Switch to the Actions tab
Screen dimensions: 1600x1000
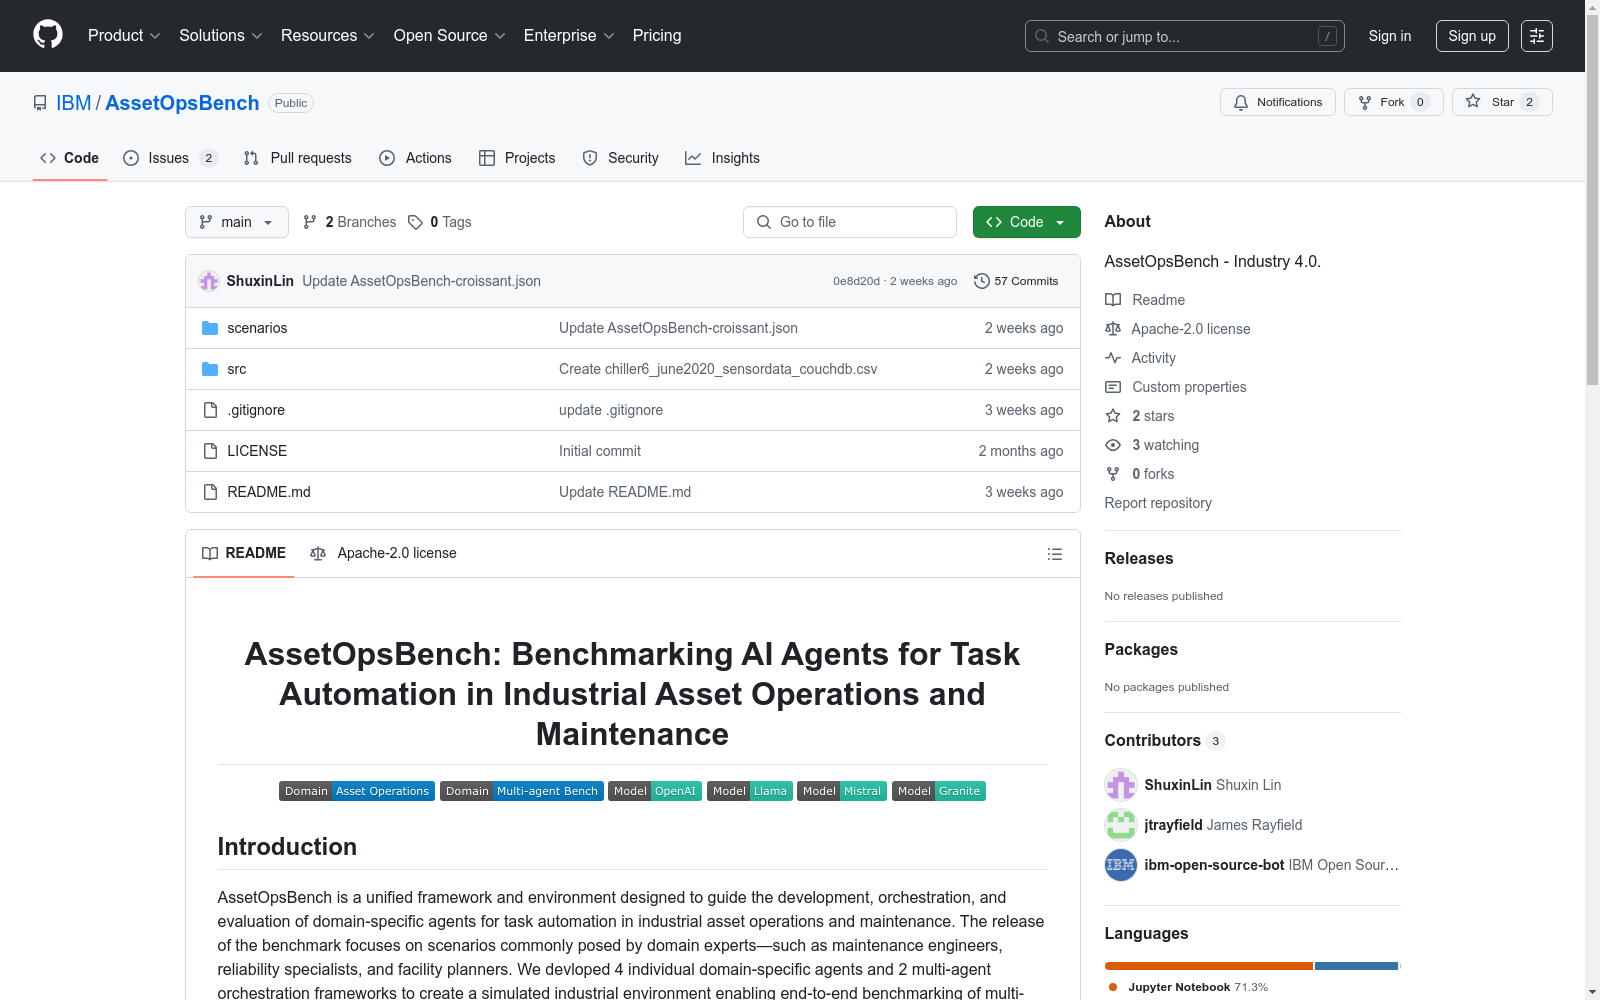(416, 158)
